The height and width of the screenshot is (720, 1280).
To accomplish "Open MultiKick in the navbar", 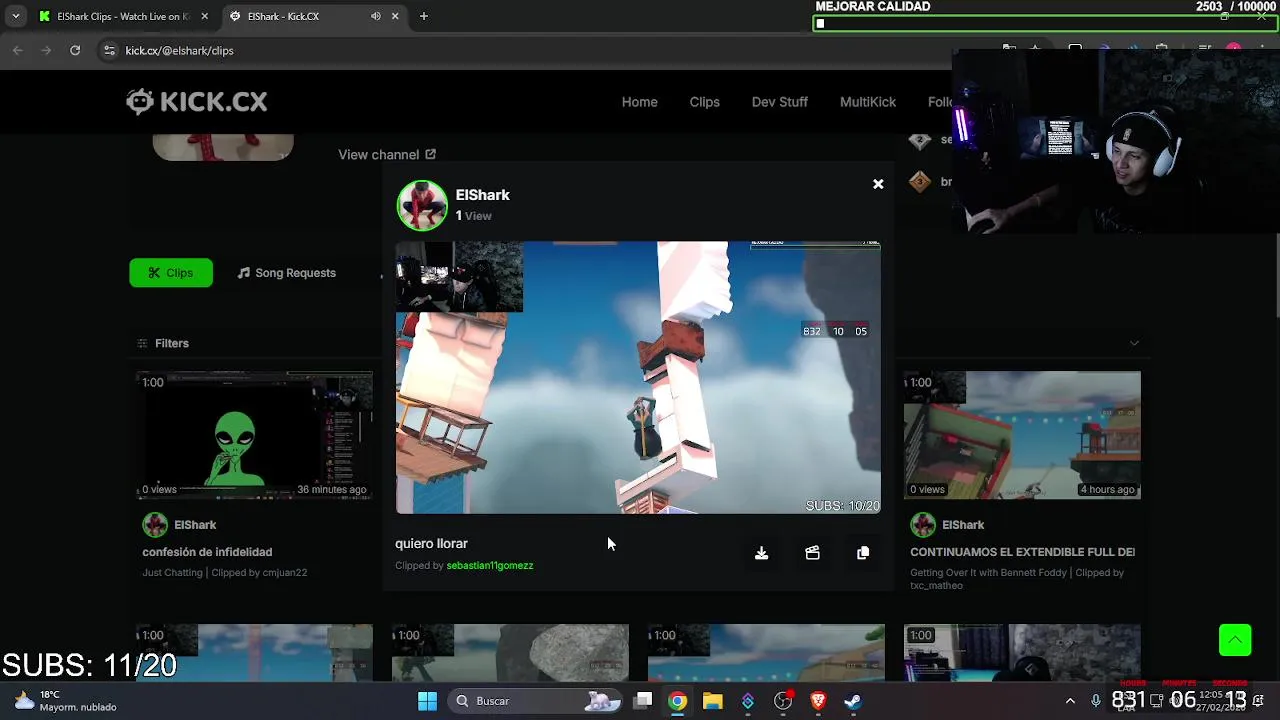I will (867, 102).
